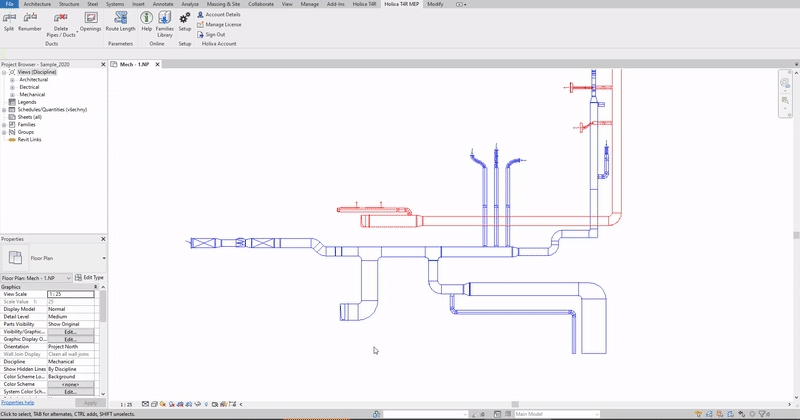This screenshot has height=420, width=800.
Task: Open the Annotate ribbon tab
Action: (x=163, y=4)
